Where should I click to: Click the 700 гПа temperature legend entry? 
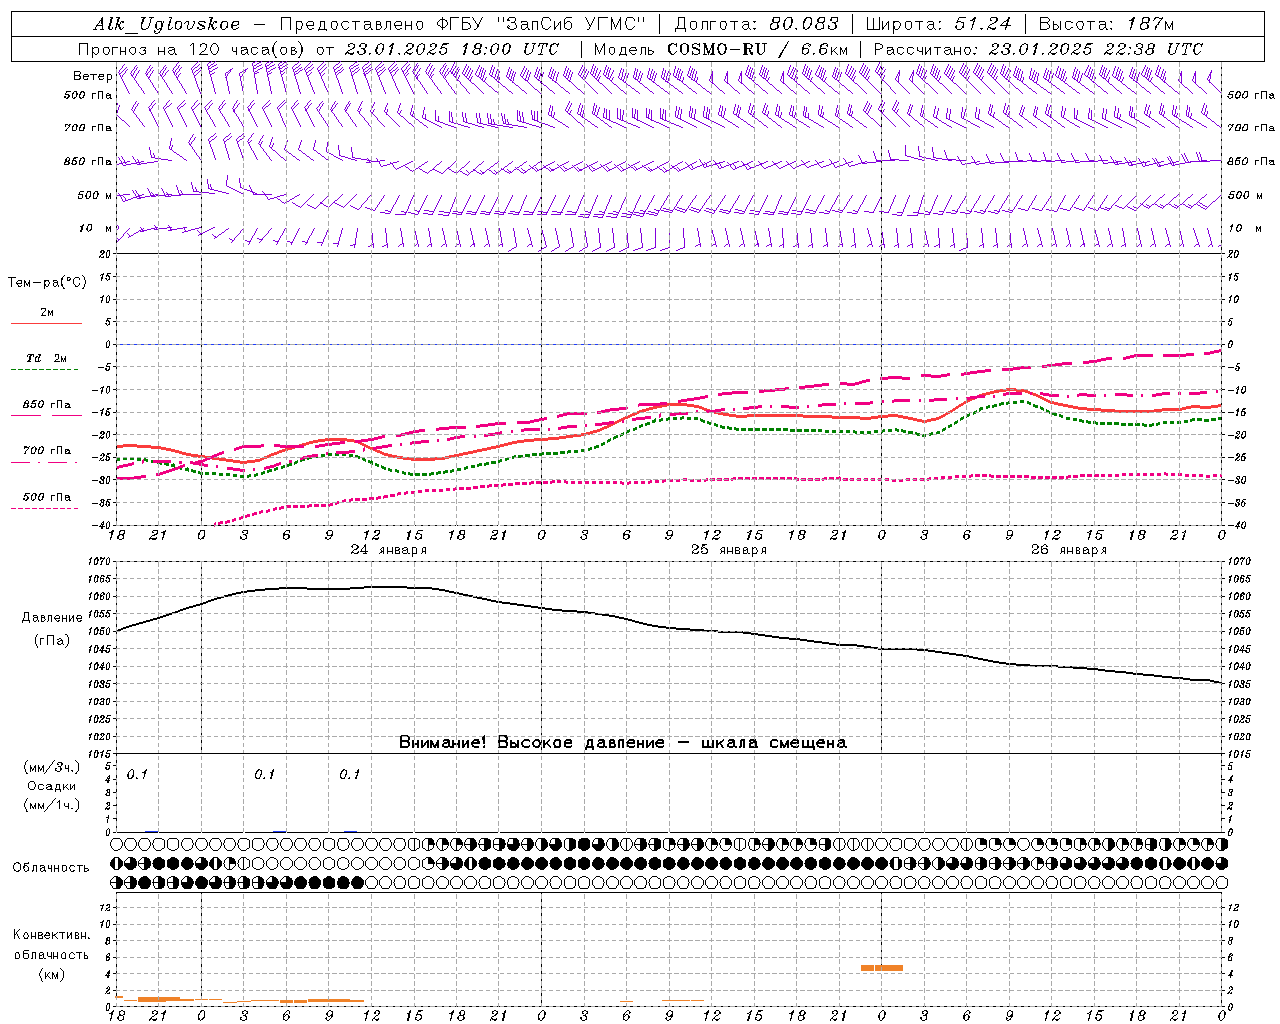pos(47,451)
